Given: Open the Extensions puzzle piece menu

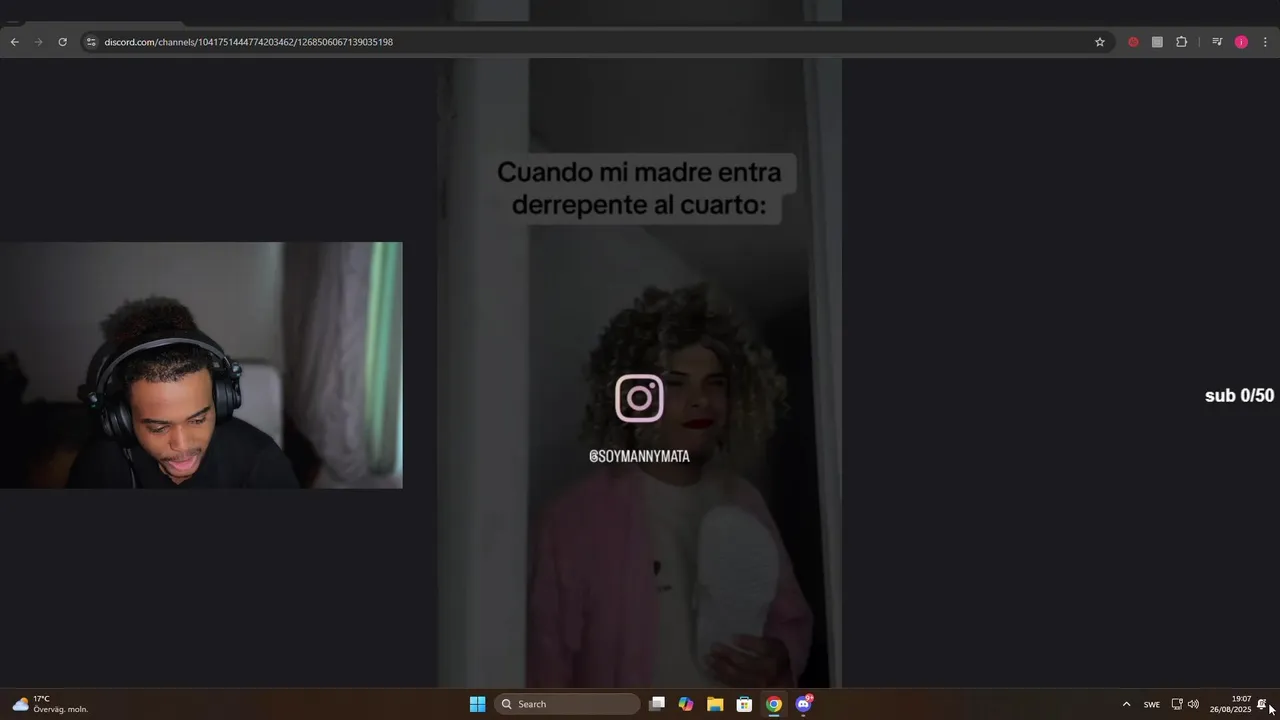Looking at the screenshot, I should 1181,42.
